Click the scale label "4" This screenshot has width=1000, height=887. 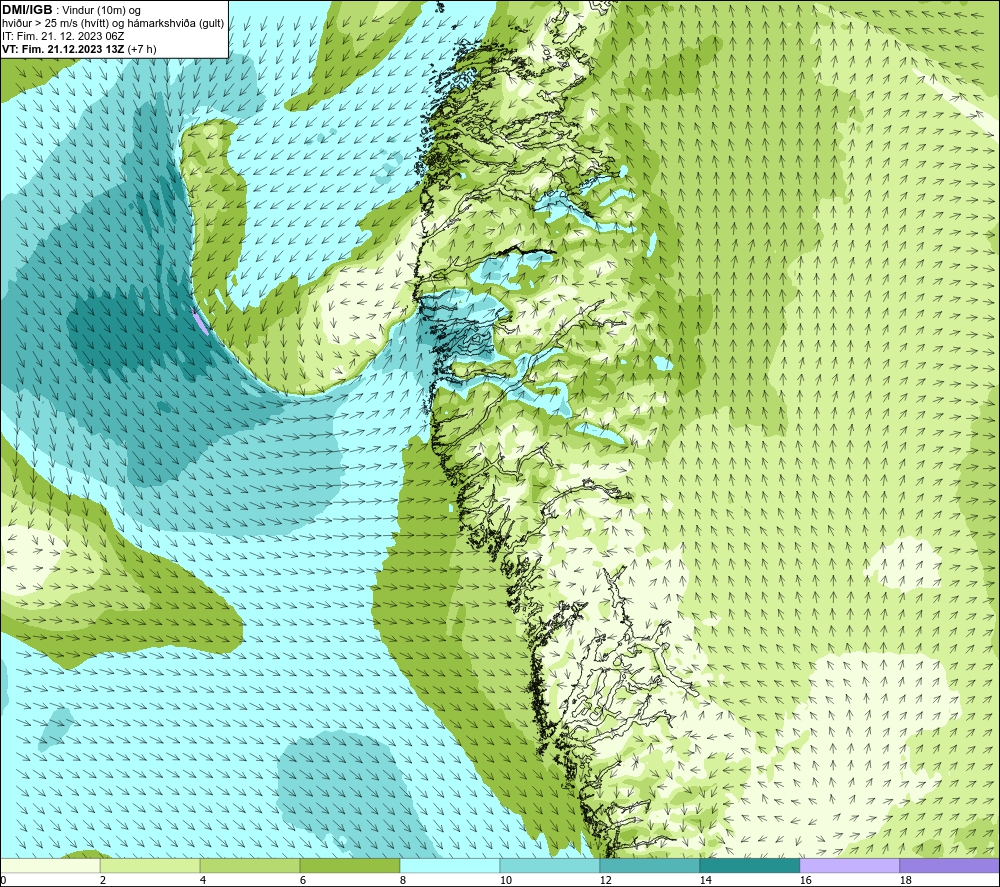[x=203, y=881]
